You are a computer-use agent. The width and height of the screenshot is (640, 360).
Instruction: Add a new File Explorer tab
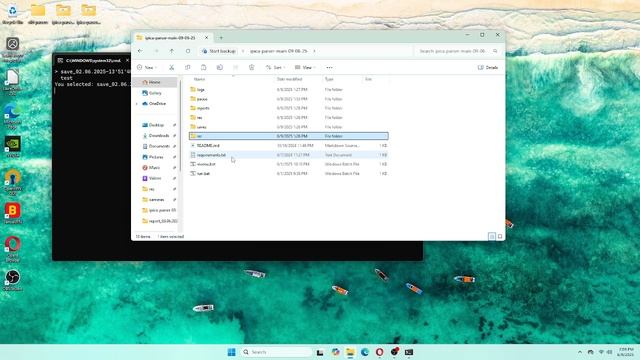click(221, 38)
